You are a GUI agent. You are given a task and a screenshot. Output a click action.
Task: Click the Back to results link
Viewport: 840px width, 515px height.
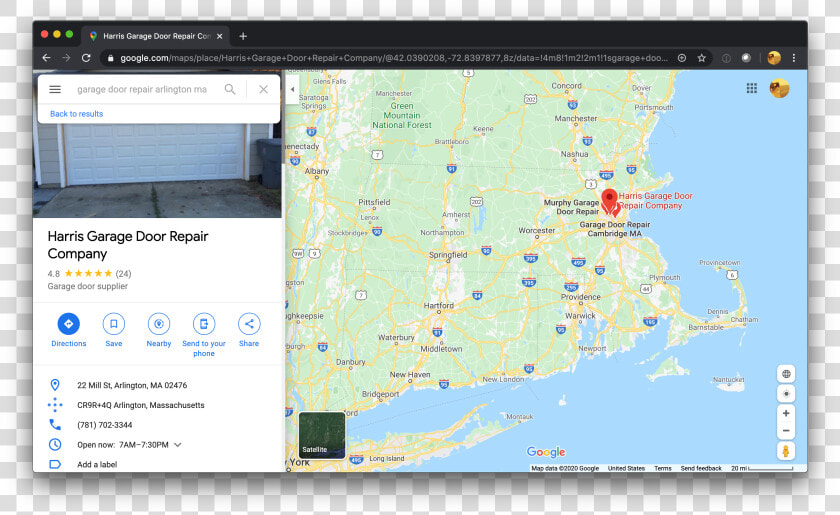(x=77, y=114)
